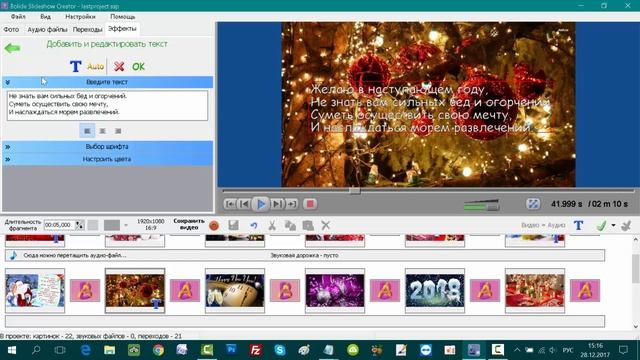Viewport: 640px width, 360px height.
Task: Click the scissors cut icon
Action: pos(272,225)
